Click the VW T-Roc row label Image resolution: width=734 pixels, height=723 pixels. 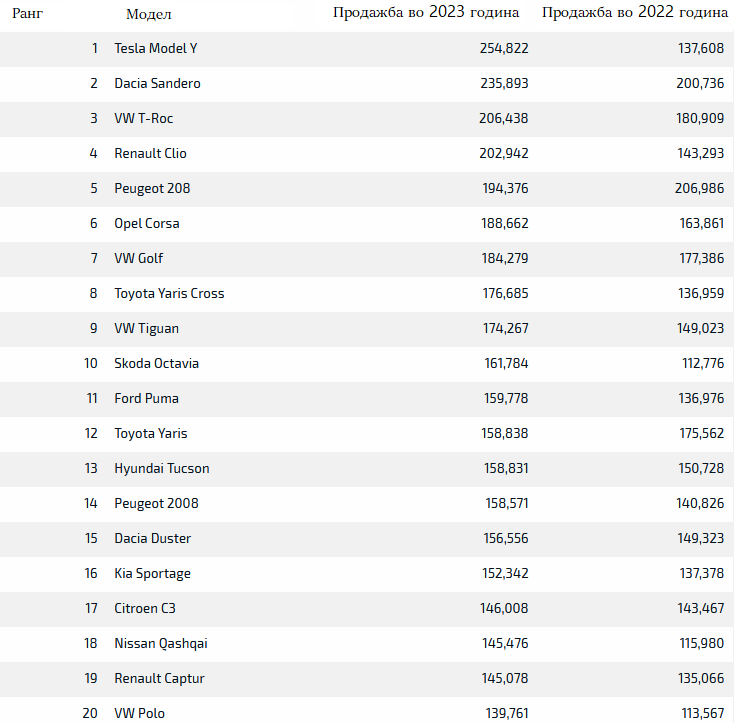click(144, 119)
